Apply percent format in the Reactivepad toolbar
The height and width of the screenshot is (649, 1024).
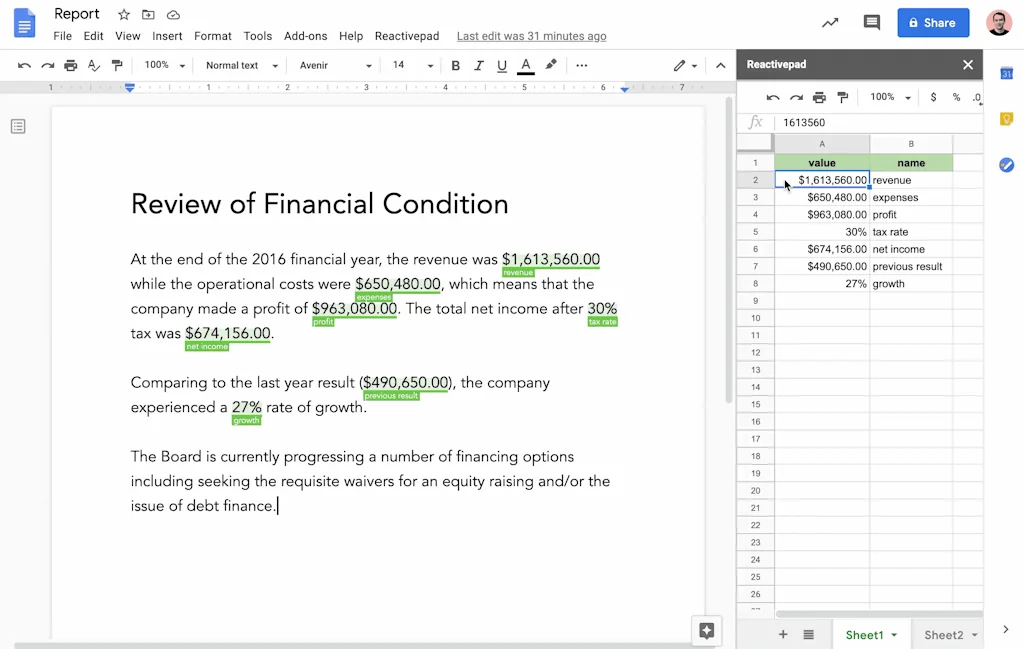(957, 97)
